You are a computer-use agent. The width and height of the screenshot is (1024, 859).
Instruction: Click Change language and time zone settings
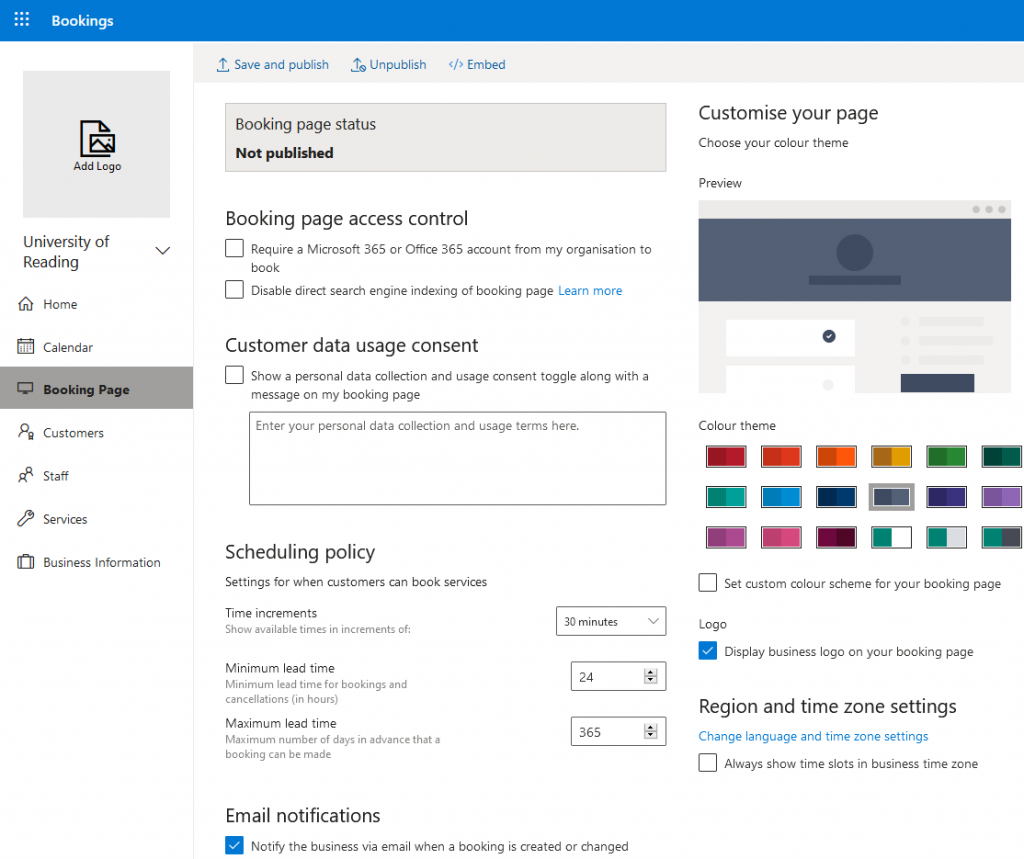813,736
